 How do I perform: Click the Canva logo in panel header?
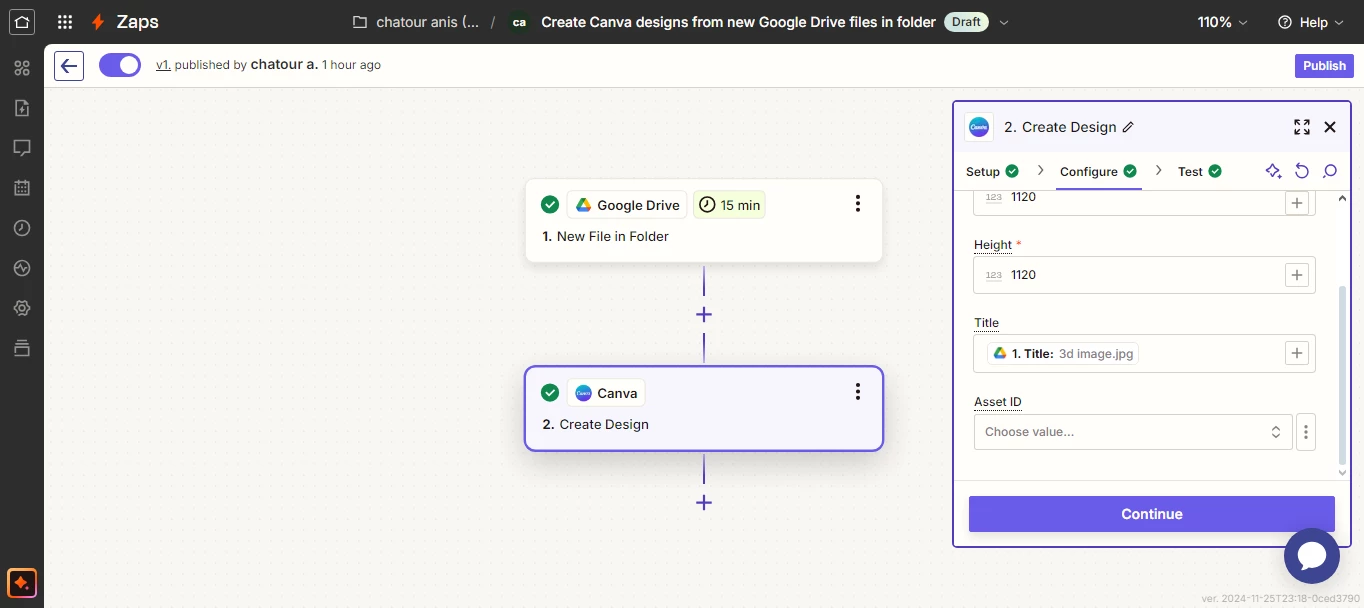[x=979, y=127]
